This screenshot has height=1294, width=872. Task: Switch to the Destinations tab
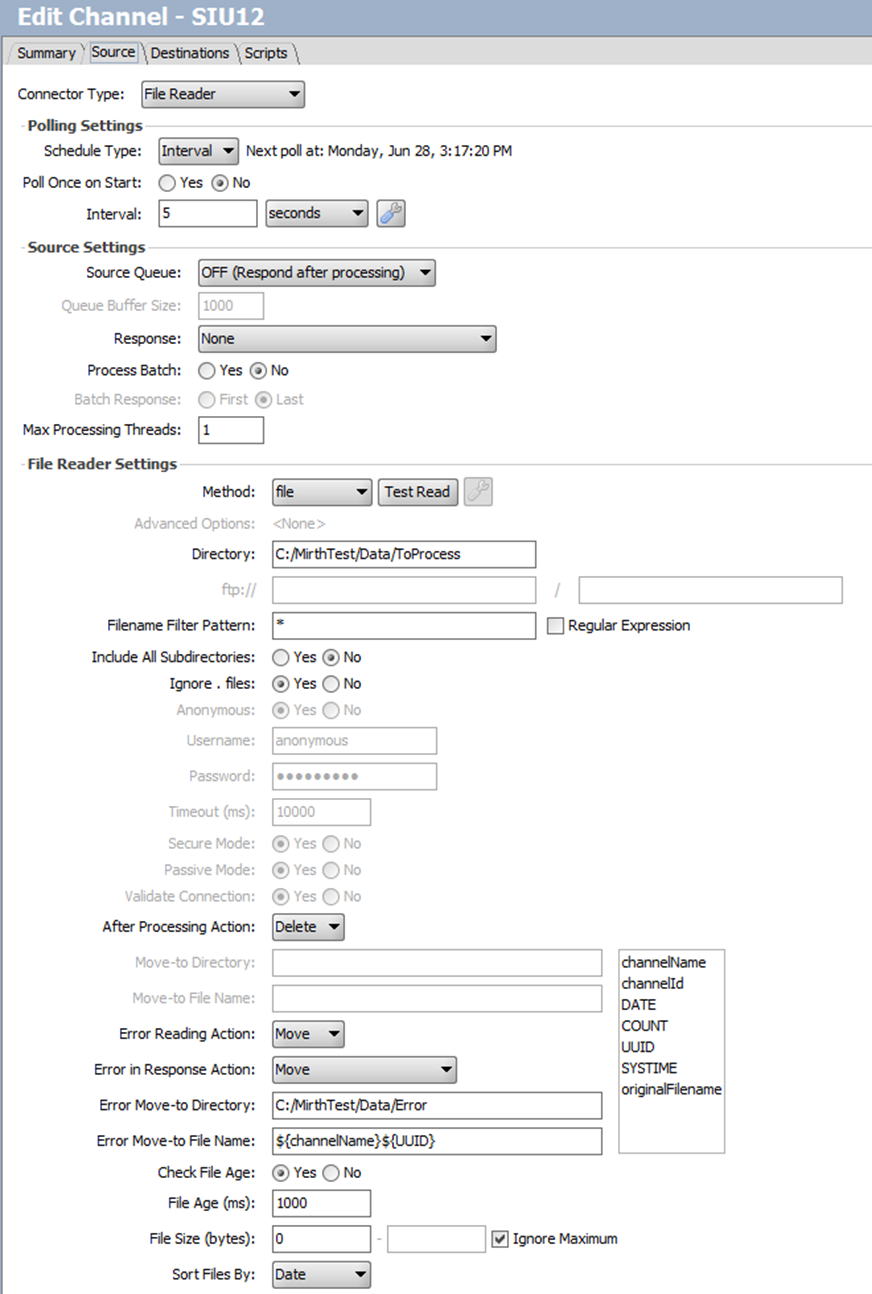(190, 53)
